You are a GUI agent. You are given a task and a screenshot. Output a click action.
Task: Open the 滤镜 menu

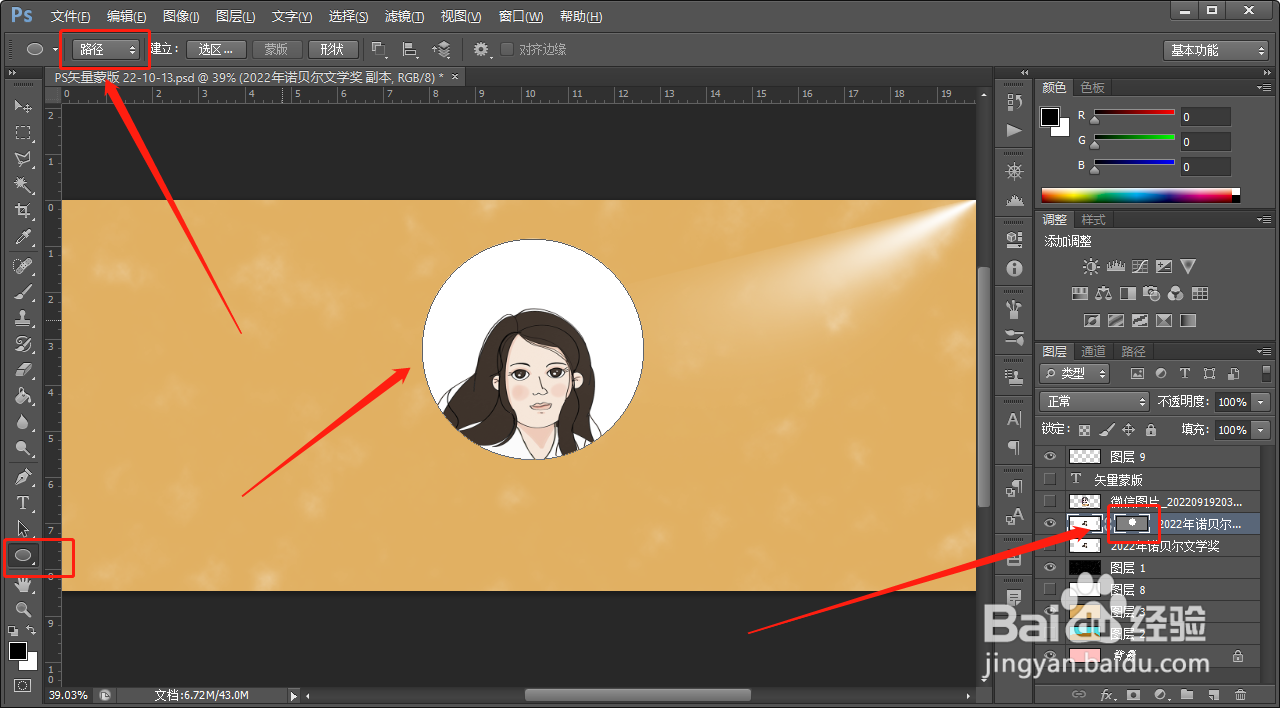(x=404, y=17)
